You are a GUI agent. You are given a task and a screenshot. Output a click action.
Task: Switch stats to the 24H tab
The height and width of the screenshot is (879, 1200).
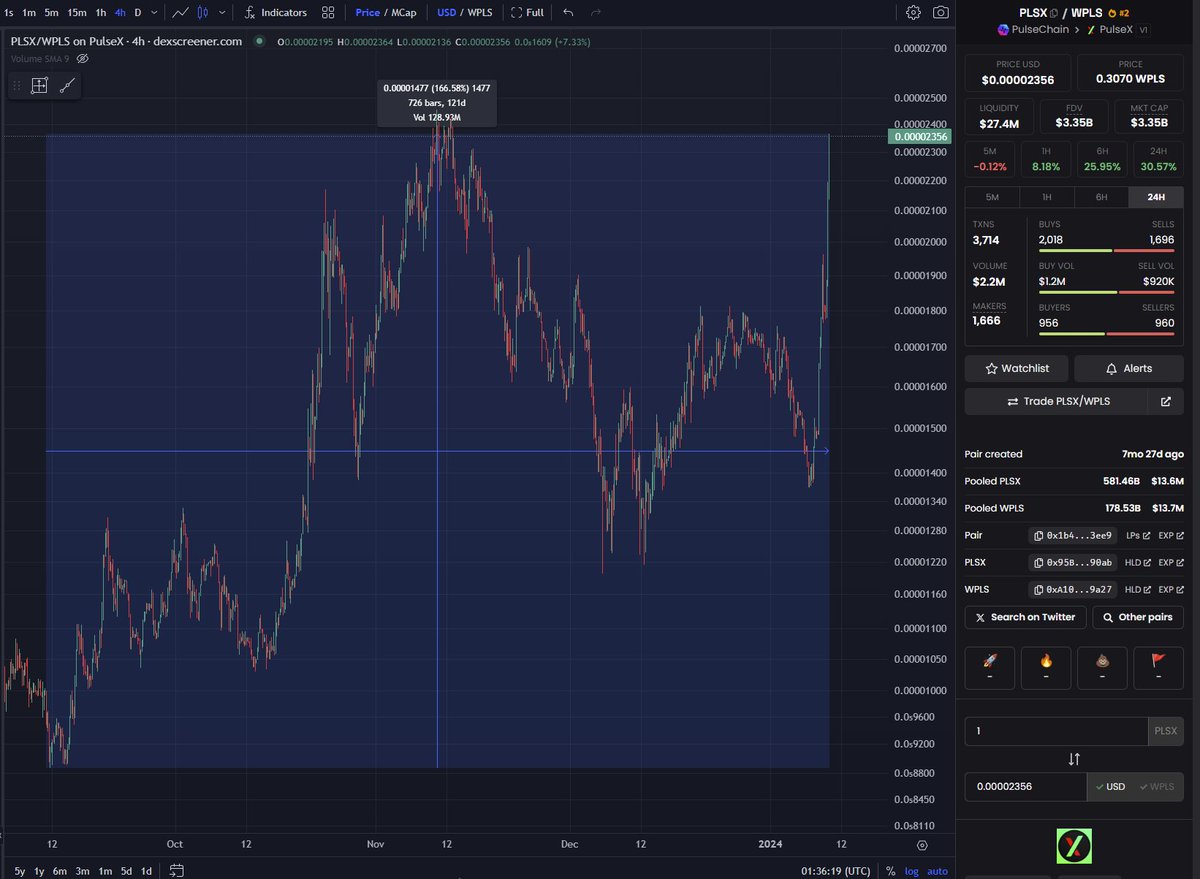click(x=1156, y=197)
